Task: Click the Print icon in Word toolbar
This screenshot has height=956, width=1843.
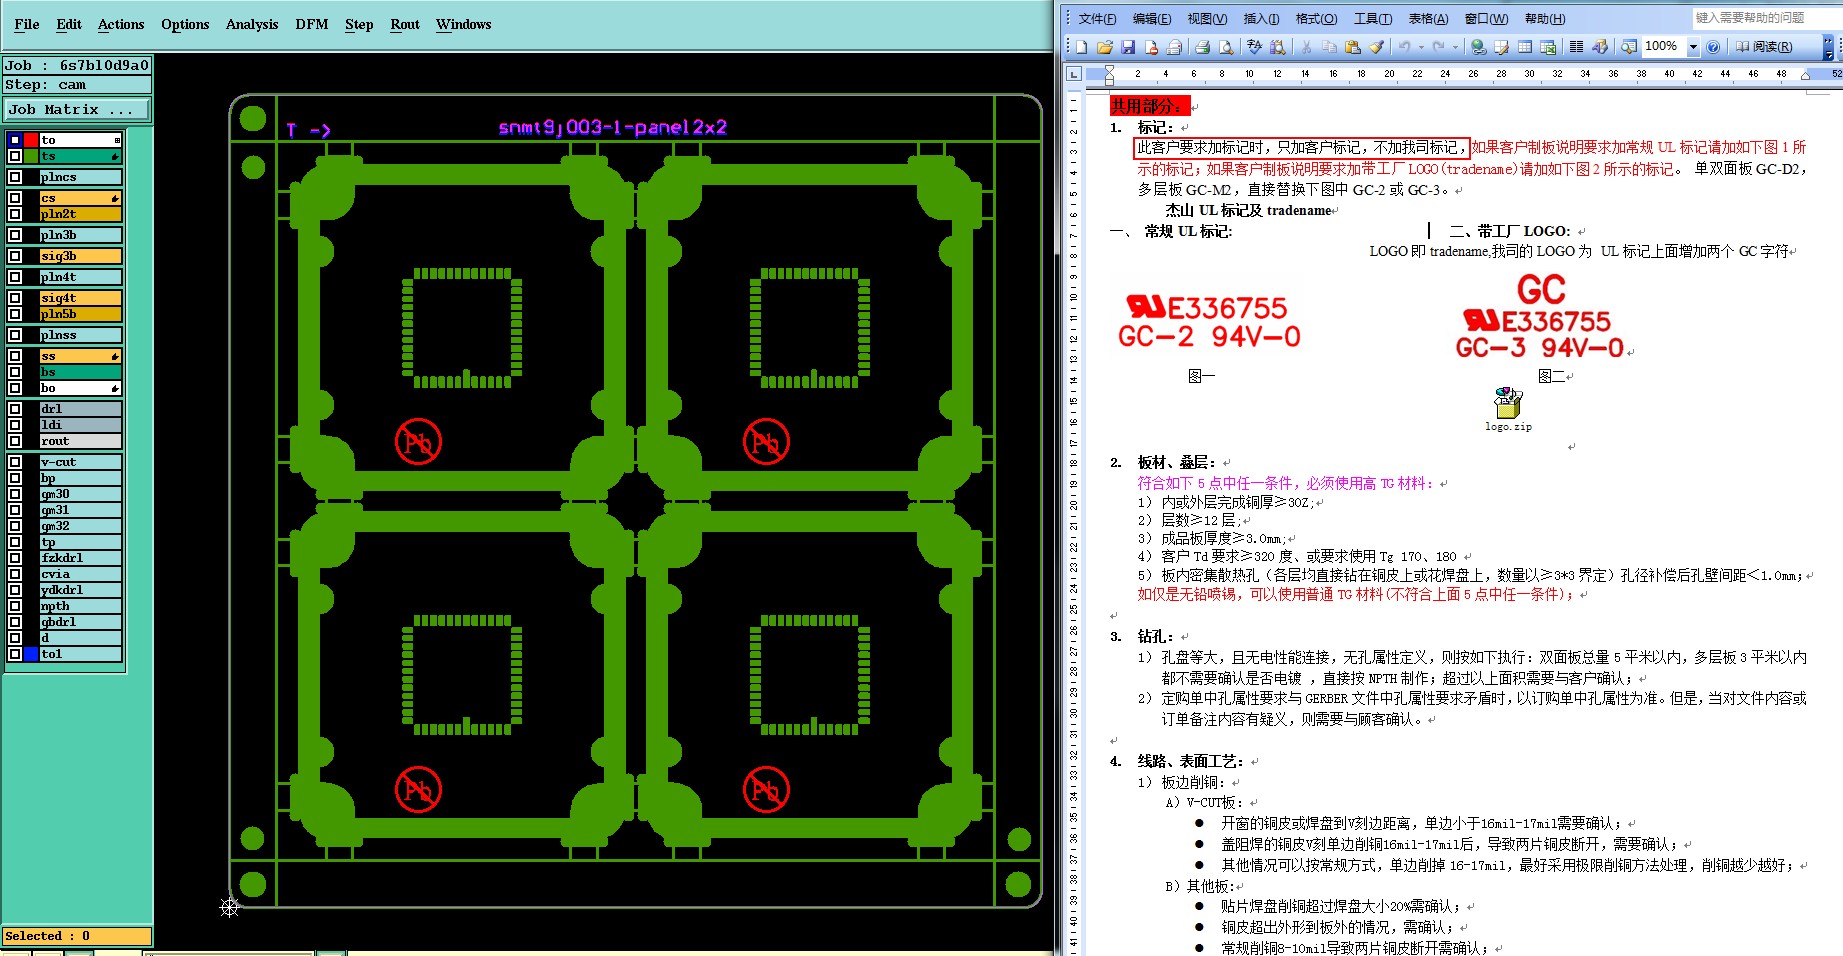Action: click(1202, 47)
